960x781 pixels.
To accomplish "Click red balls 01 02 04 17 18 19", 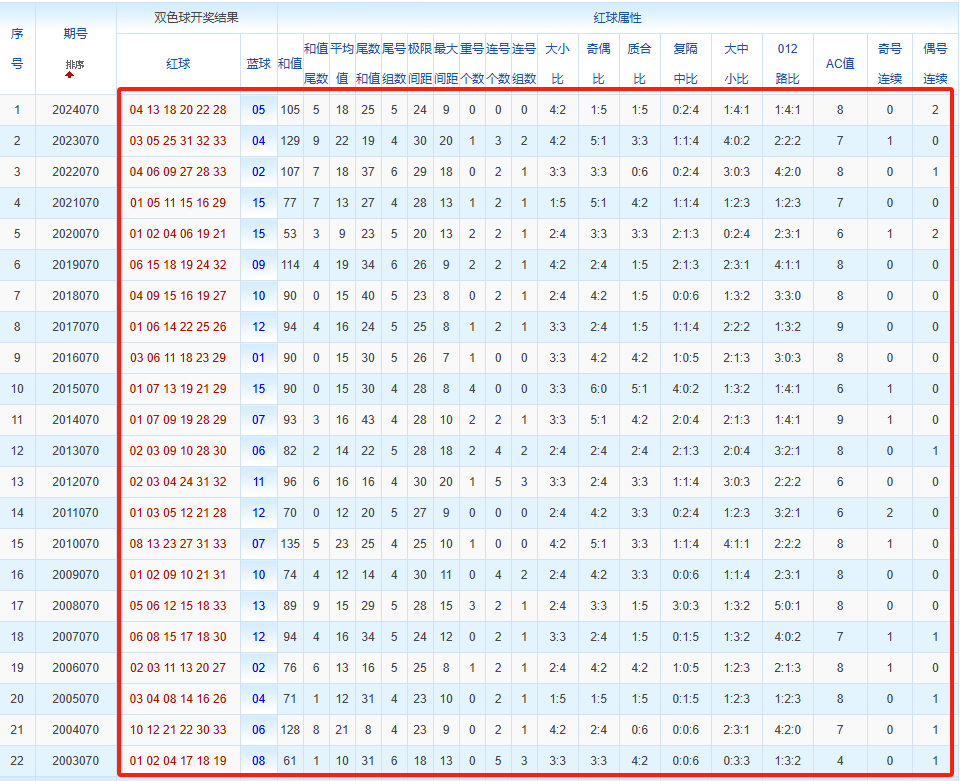I will click(x=178, y=761).
